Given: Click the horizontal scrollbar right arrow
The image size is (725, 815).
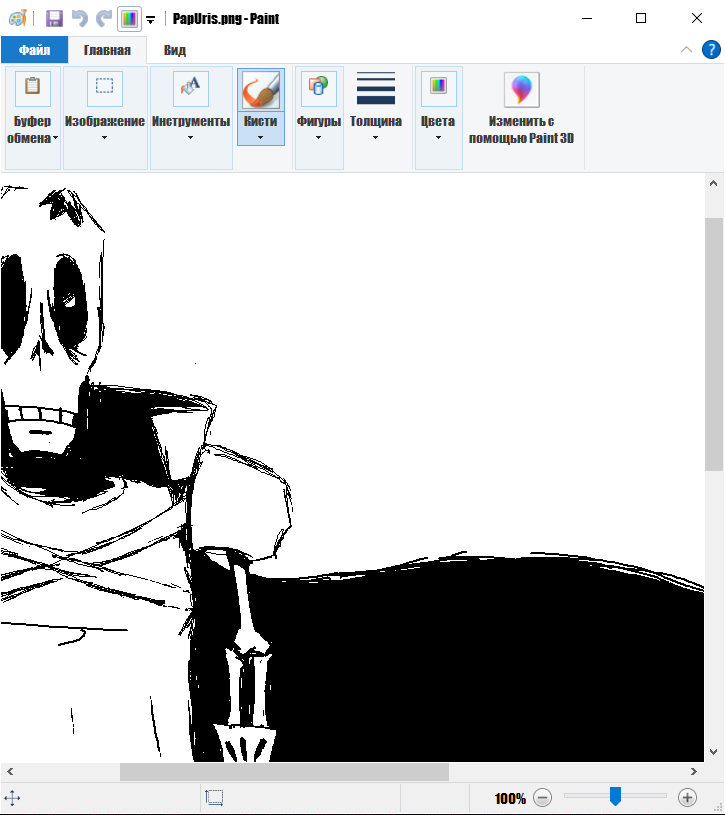Looking at the screenshot, I should (694, 772).
